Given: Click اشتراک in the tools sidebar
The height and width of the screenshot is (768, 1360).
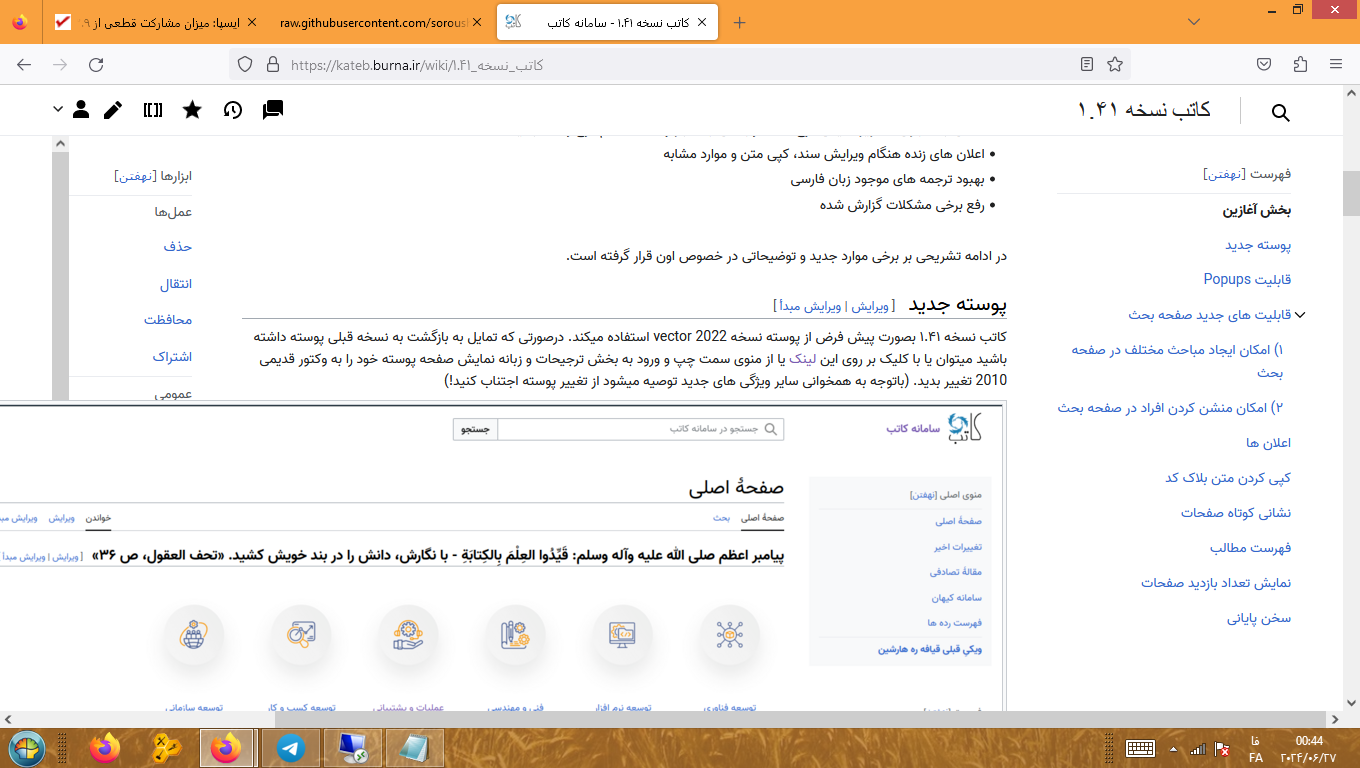Looking at the screenshot, I should [172, 357].
